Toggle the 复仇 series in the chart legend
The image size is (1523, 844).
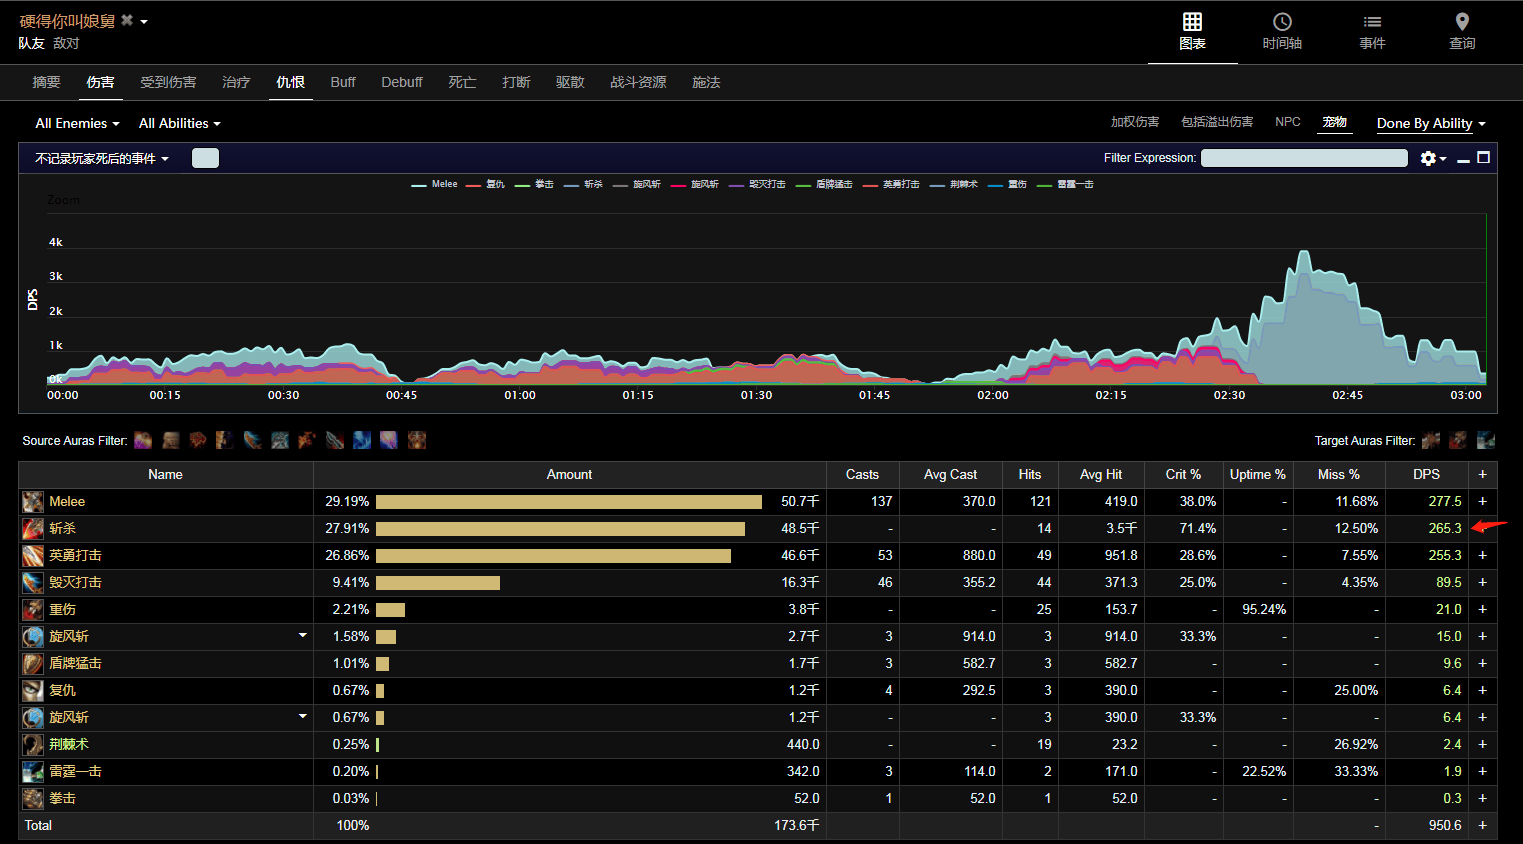click(485, 184)
